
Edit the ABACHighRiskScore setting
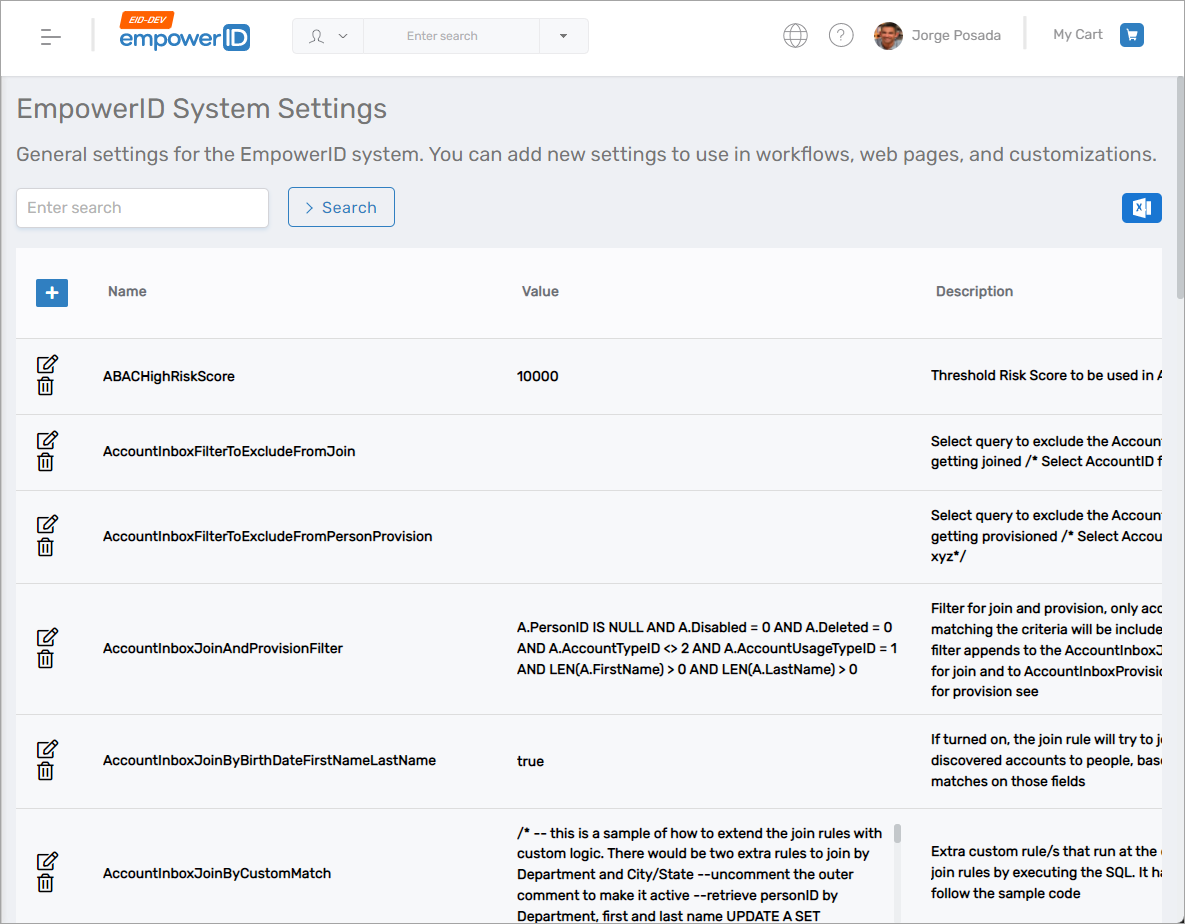coord(46,364)
